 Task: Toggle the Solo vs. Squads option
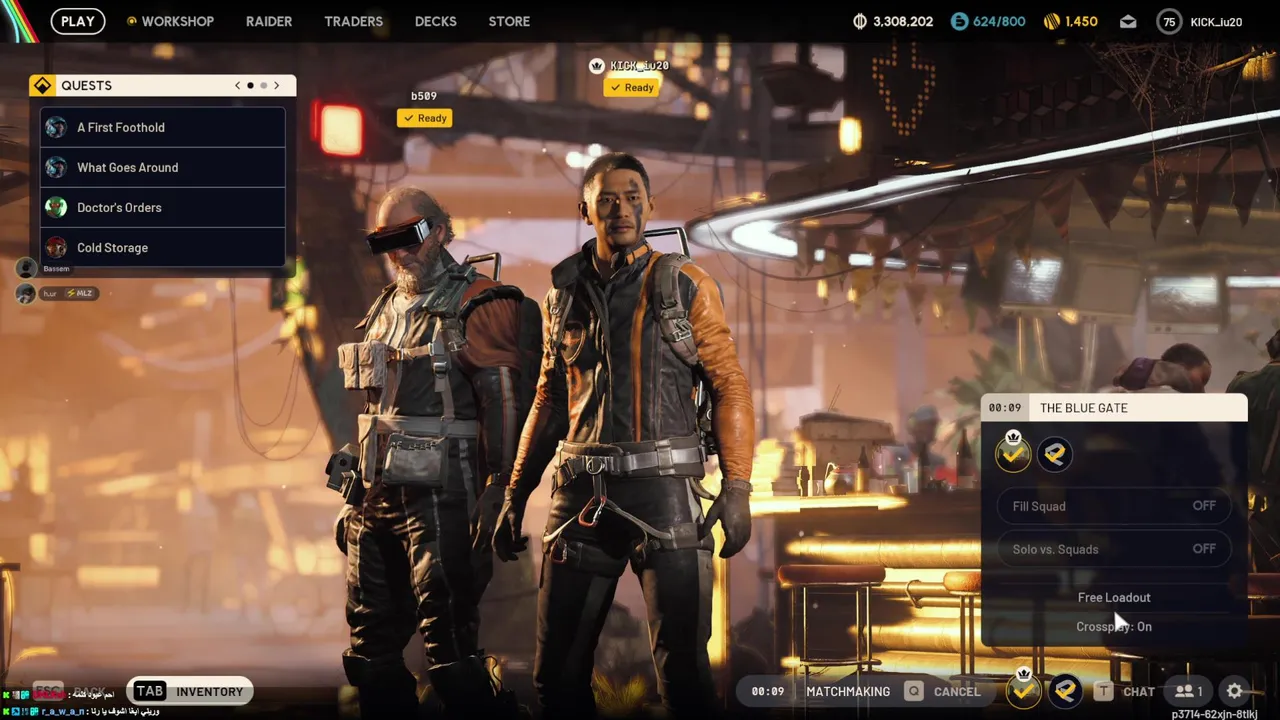point(1114,549)
